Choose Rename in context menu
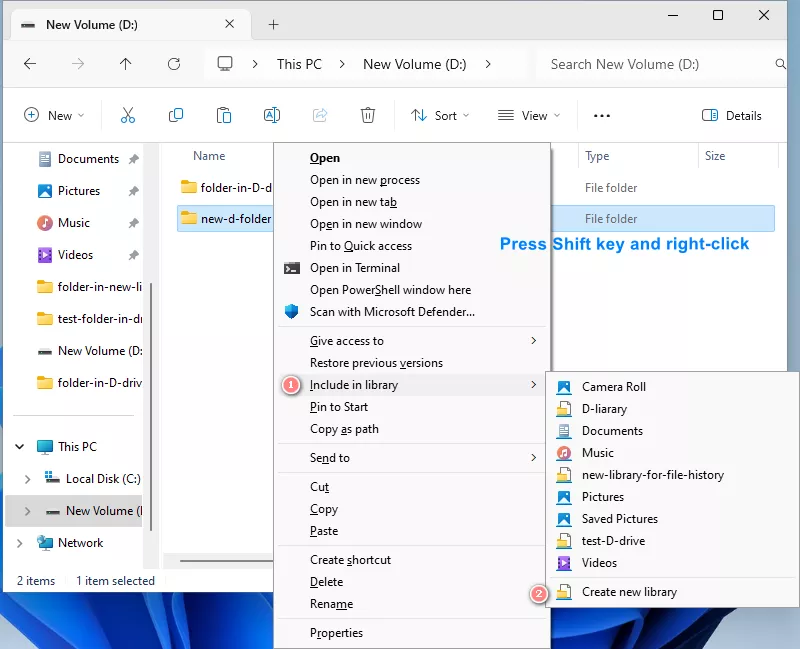This screenshot has height=649, width=800. click(x=412, y=604)
